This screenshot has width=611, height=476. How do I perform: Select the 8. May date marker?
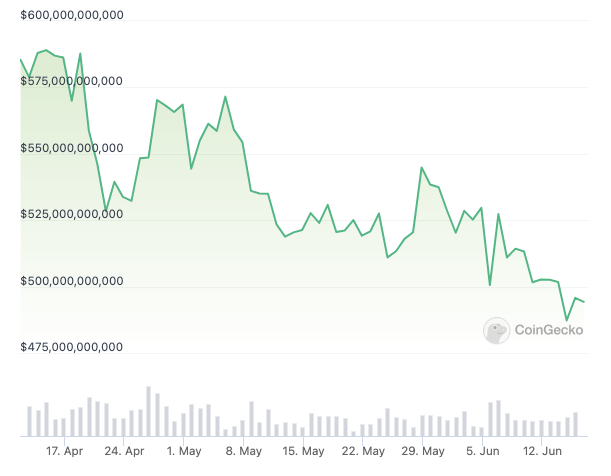pos(244,451)
